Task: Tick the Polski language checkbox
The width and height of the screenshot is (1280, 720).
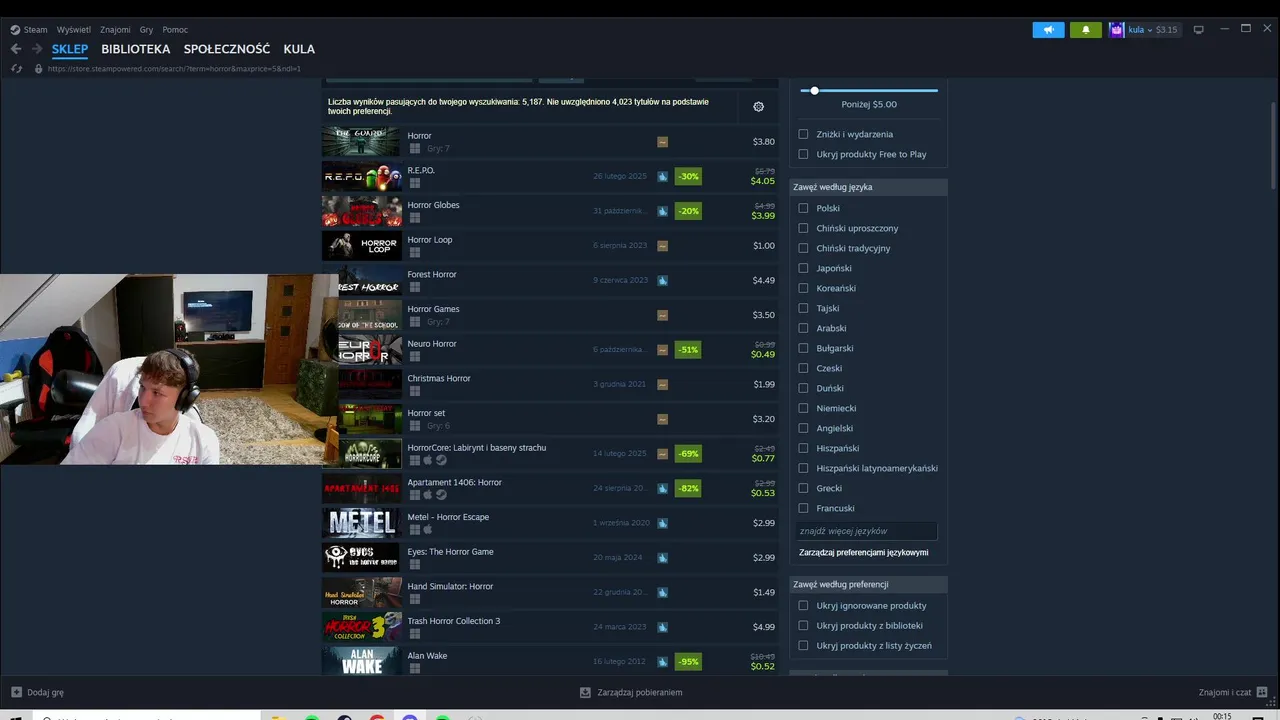Action: (x=803, y=208)
